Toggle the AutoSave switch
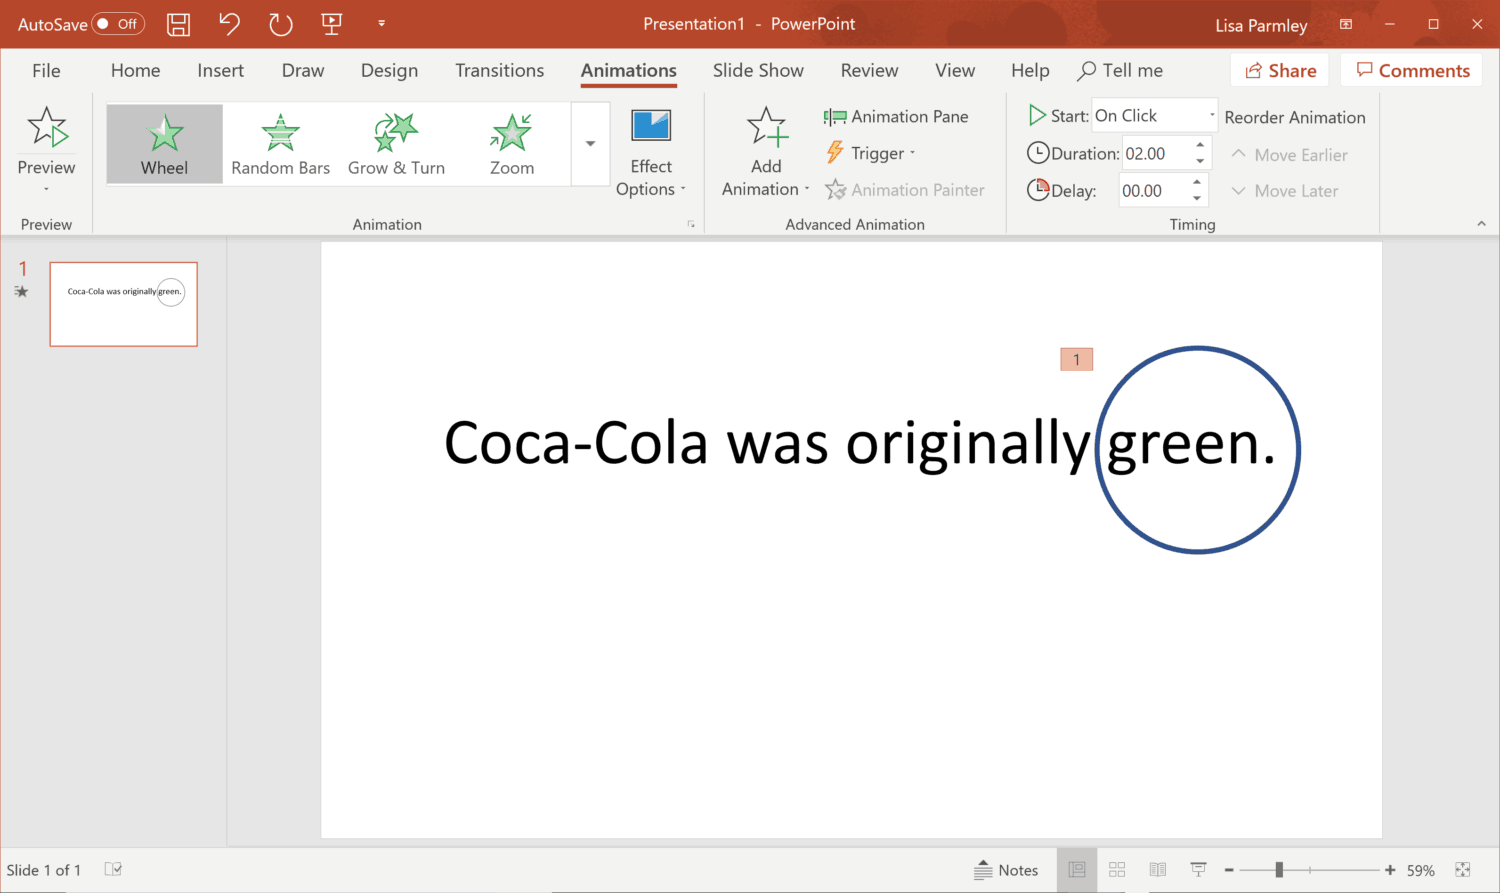1500x893 pixels. click(118, 24)
